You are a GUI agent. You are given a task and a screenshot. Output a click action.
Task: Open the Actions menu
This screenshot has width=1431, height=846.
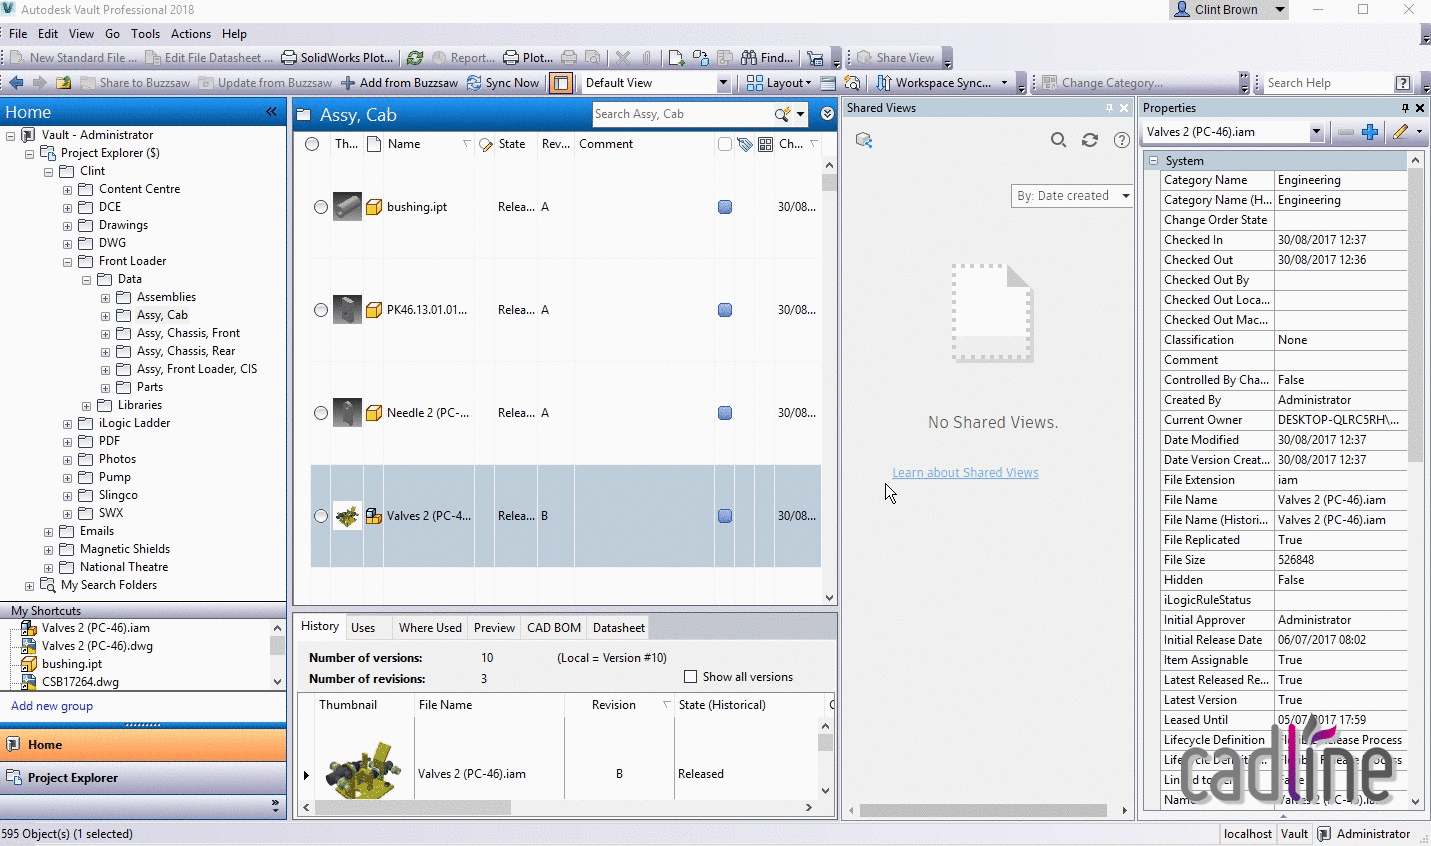[191, 33]
